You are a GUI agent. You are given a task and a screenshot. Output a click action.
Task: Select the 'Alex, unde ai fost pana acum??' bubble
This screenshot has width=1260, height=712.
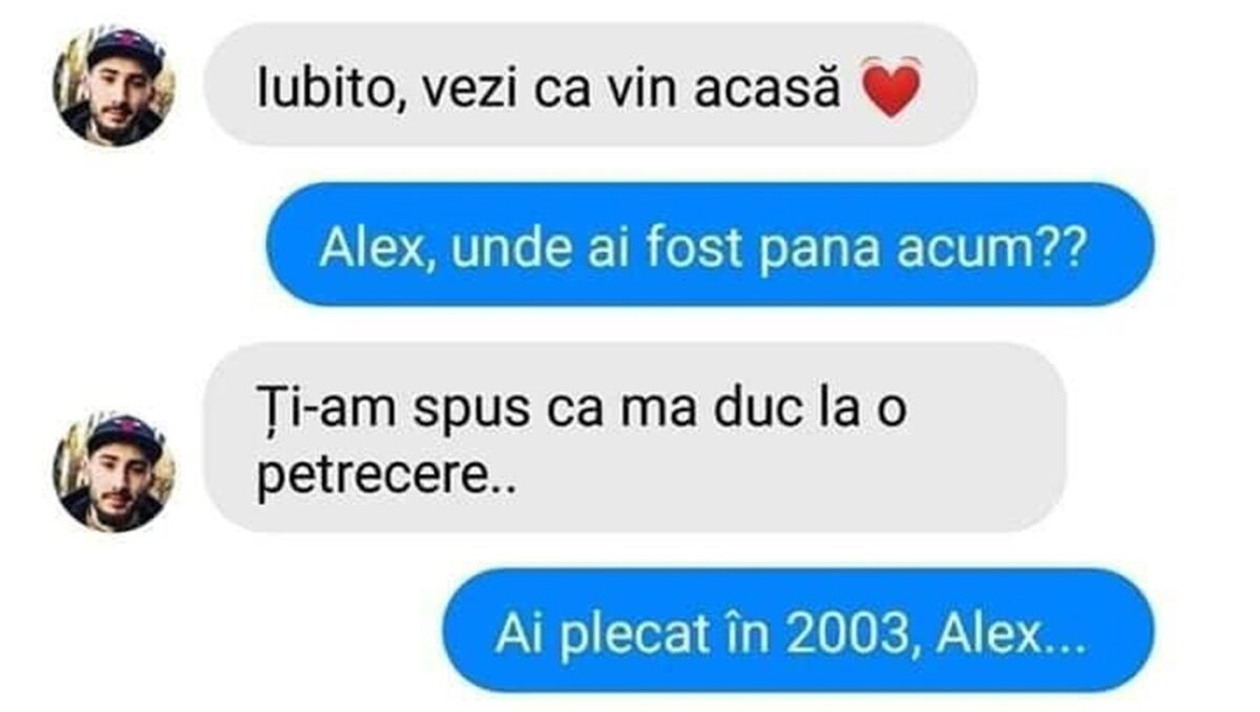[x=710, y=244]
